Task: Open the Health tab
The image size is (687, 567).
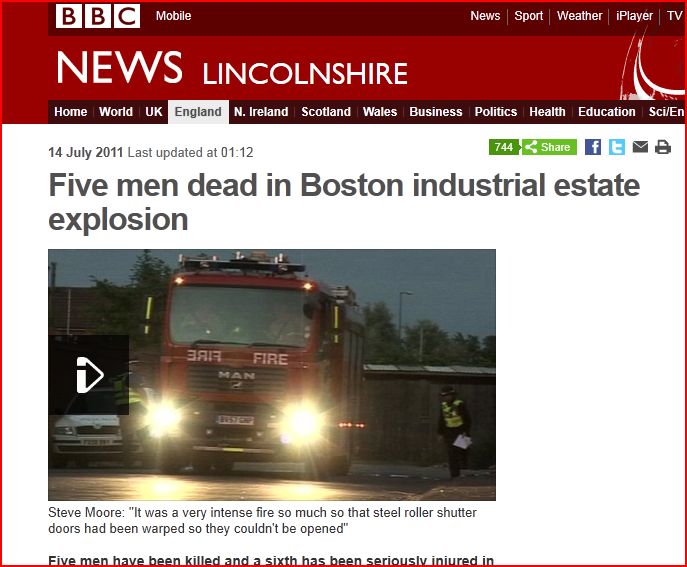Action: coord(547,112)
